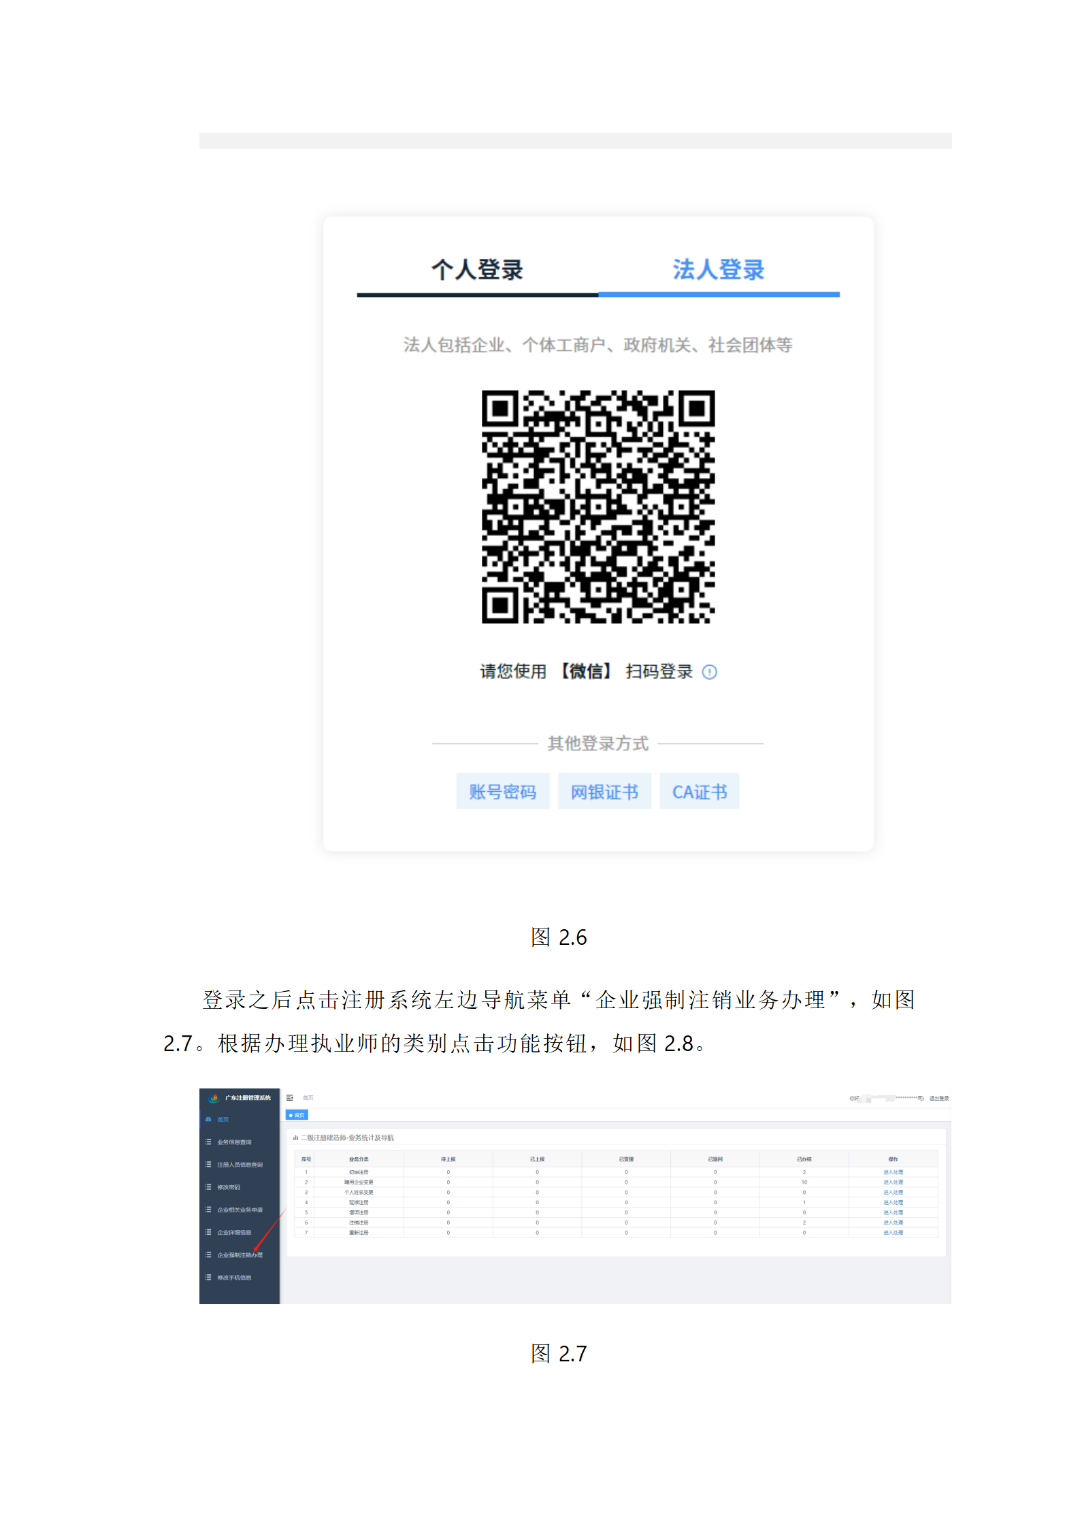Click the 序号 column header
Viewport: 1080px width, 1527px height.
click(x=305, y=1159)
